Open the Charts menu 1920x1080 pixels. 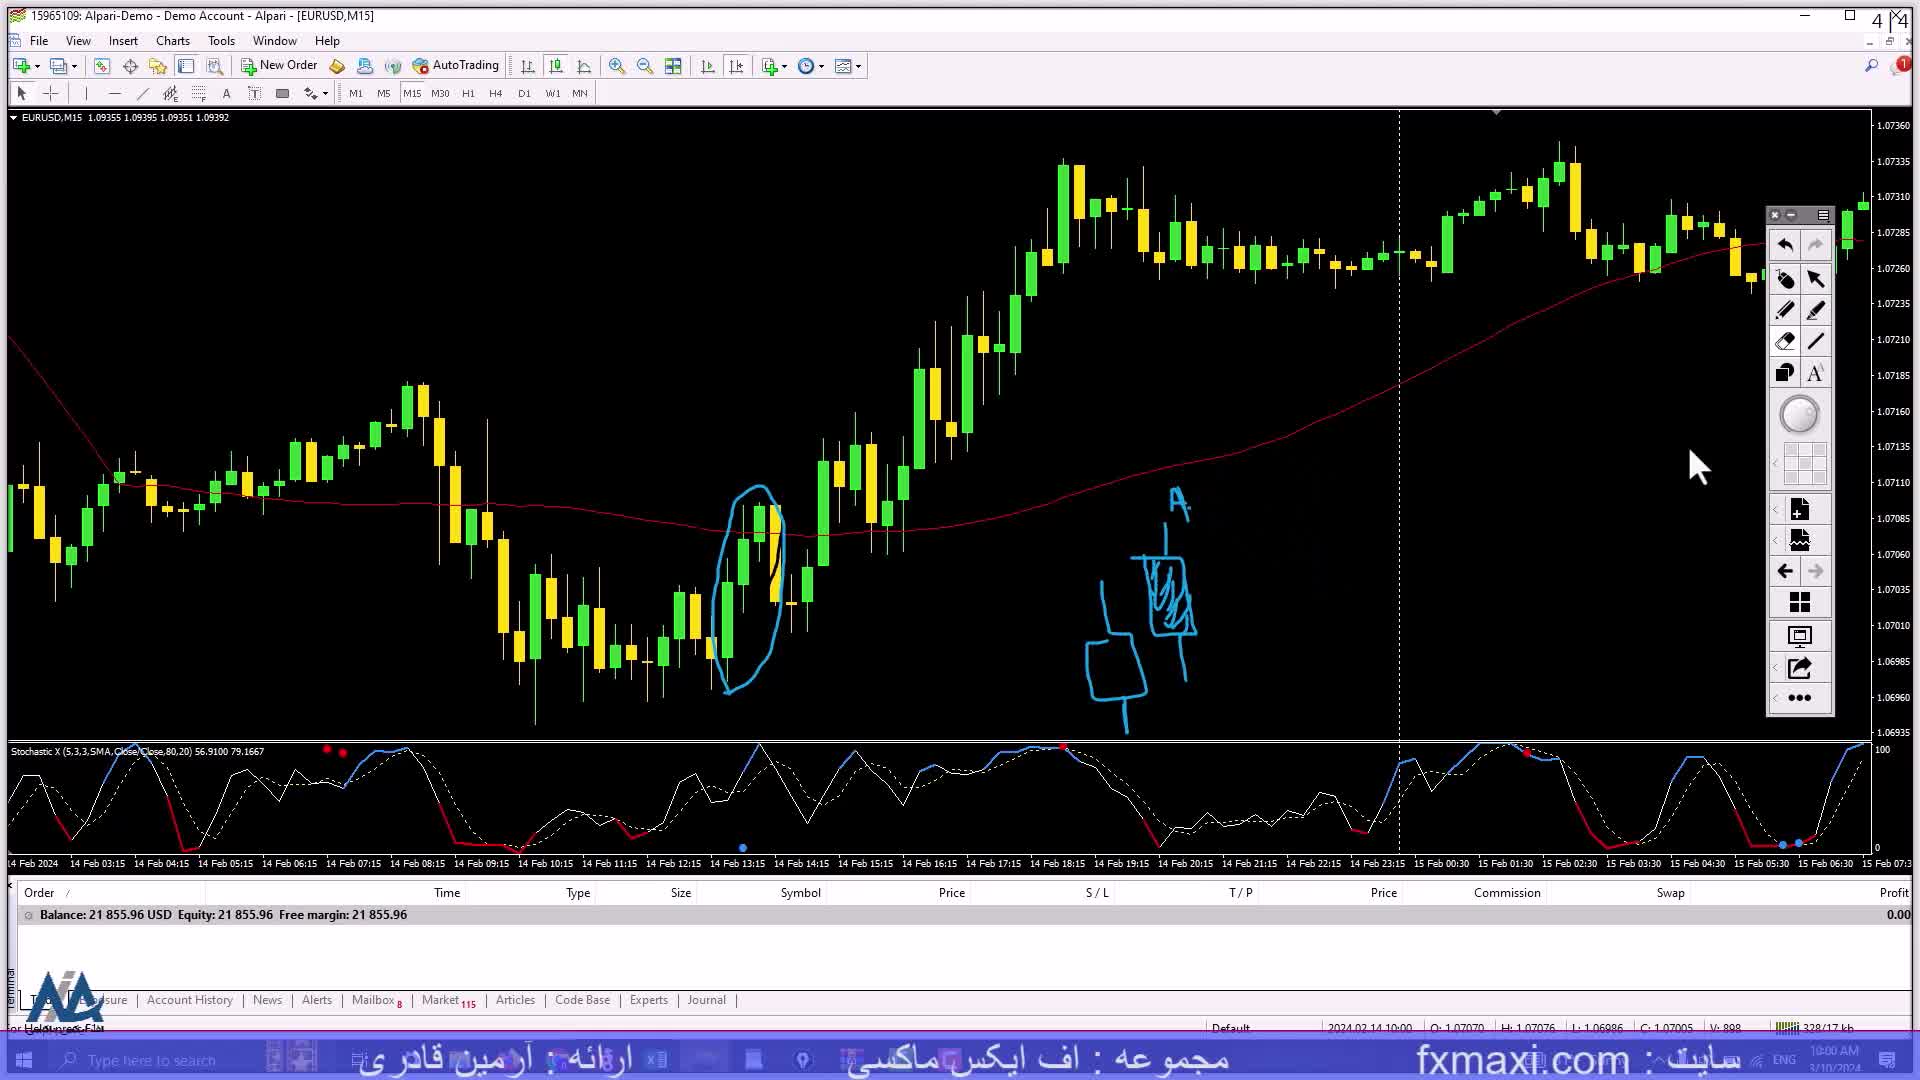172,41
